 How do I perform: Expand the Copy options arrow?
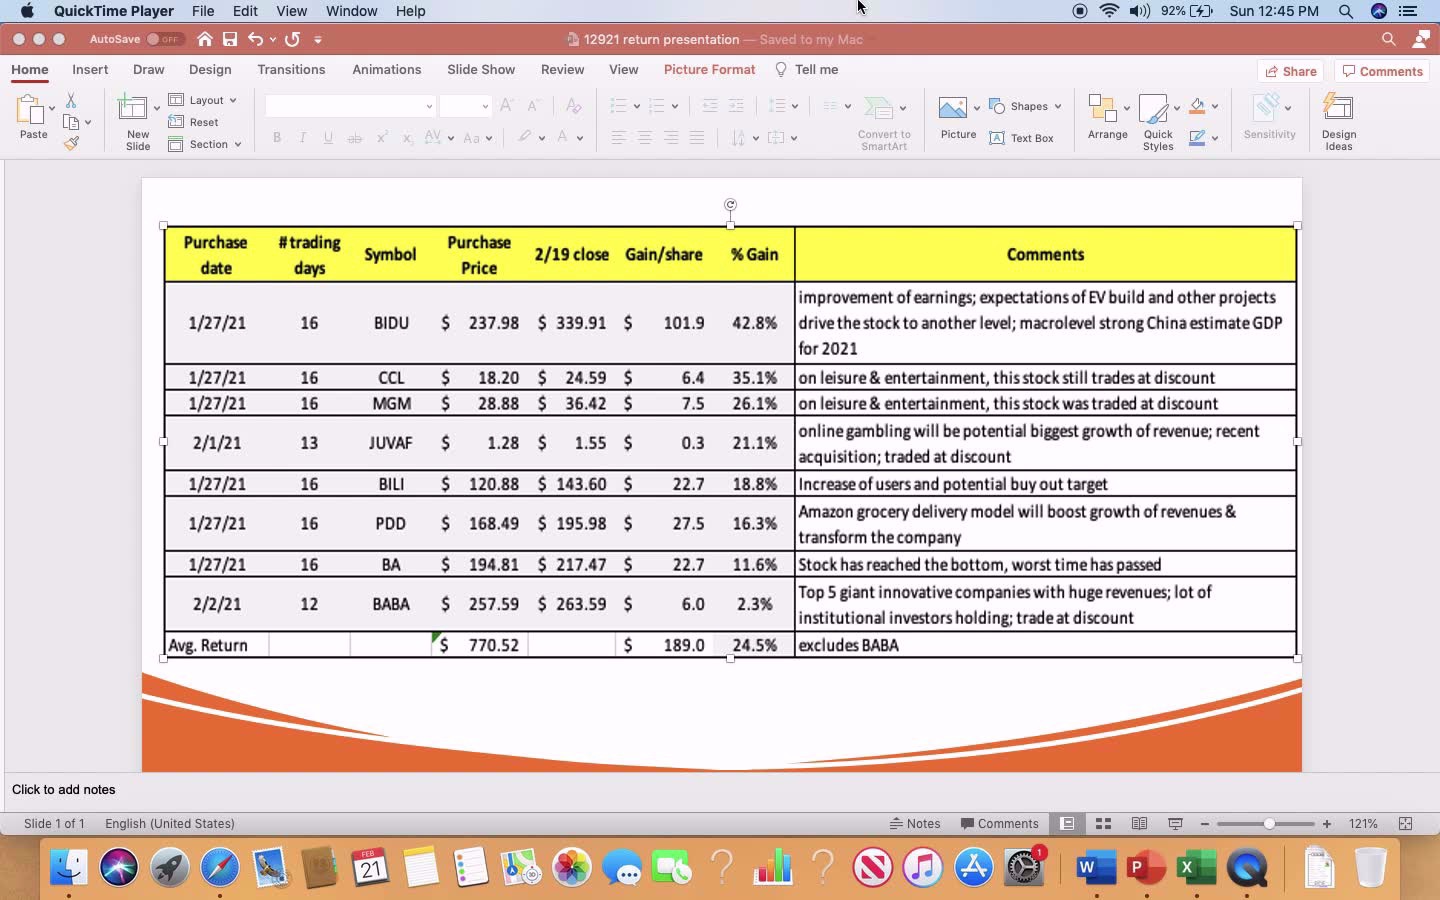[x=88, y=122]
